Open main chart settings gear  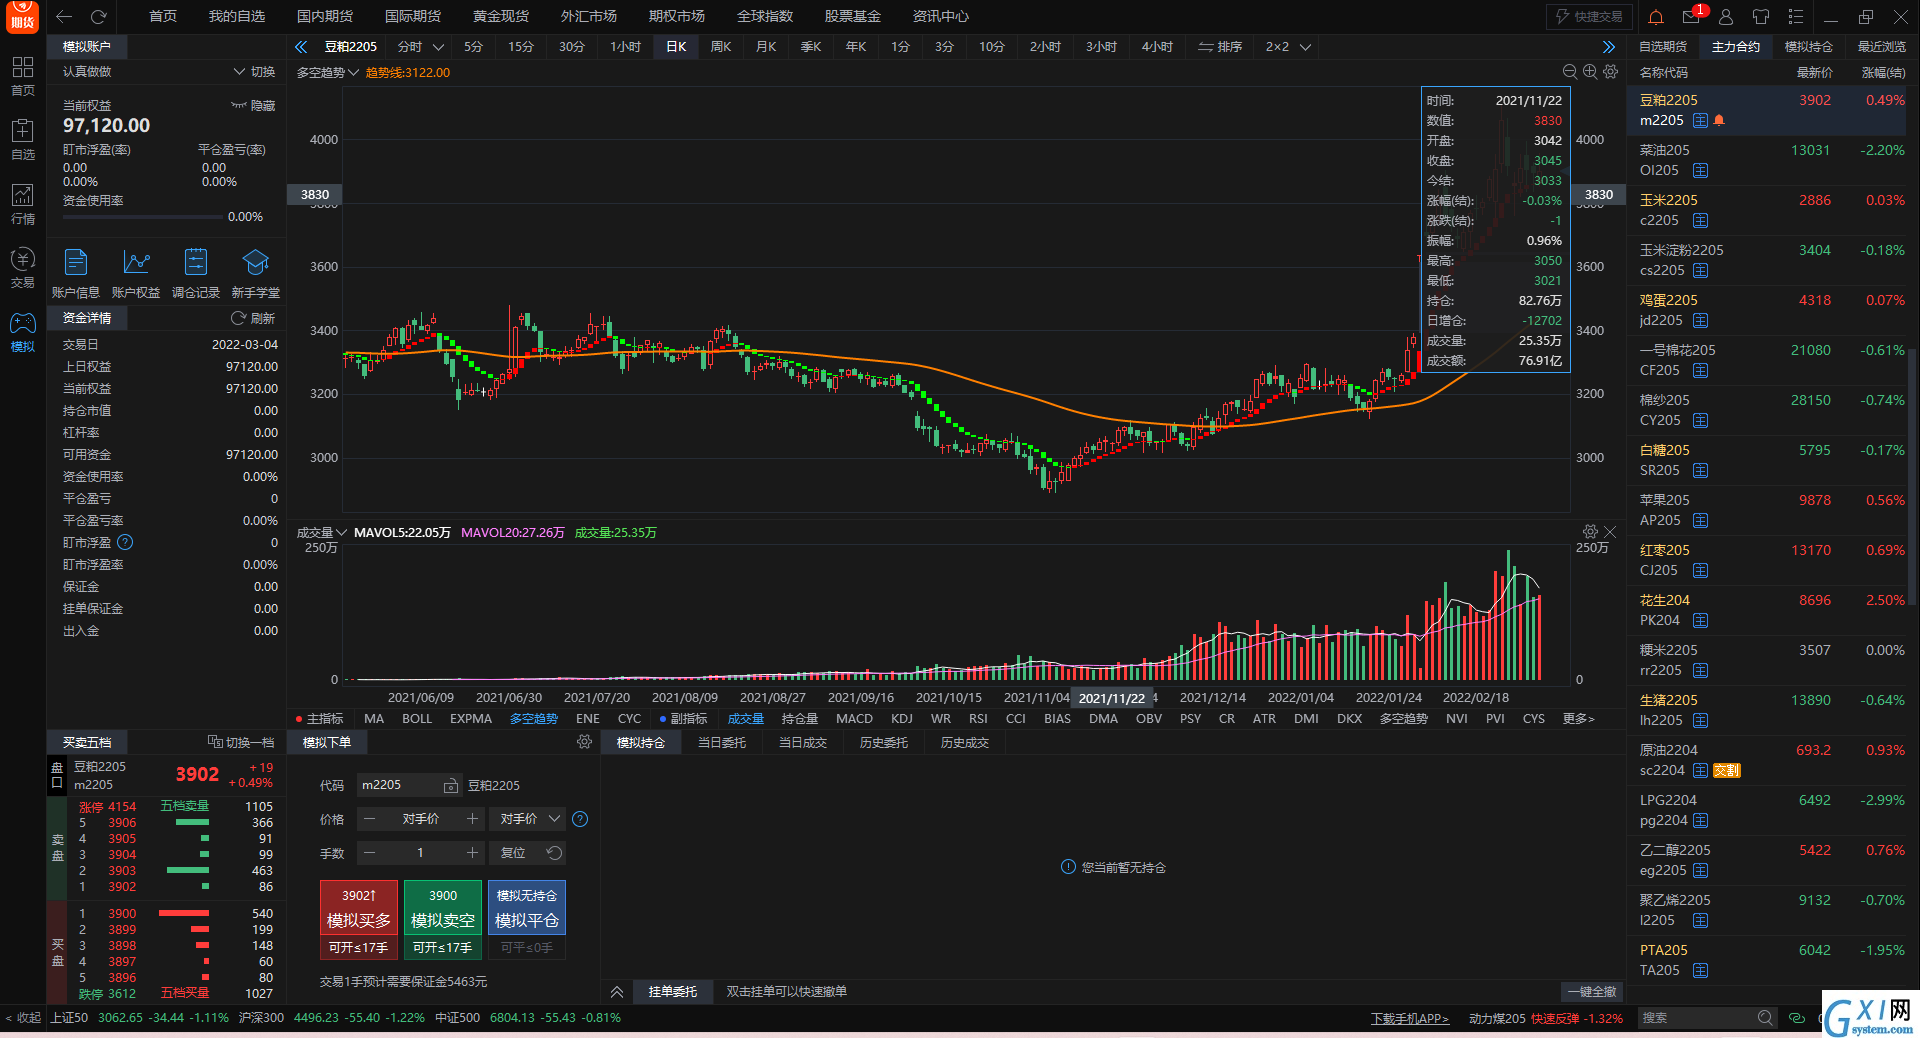tap(1610, 72)
